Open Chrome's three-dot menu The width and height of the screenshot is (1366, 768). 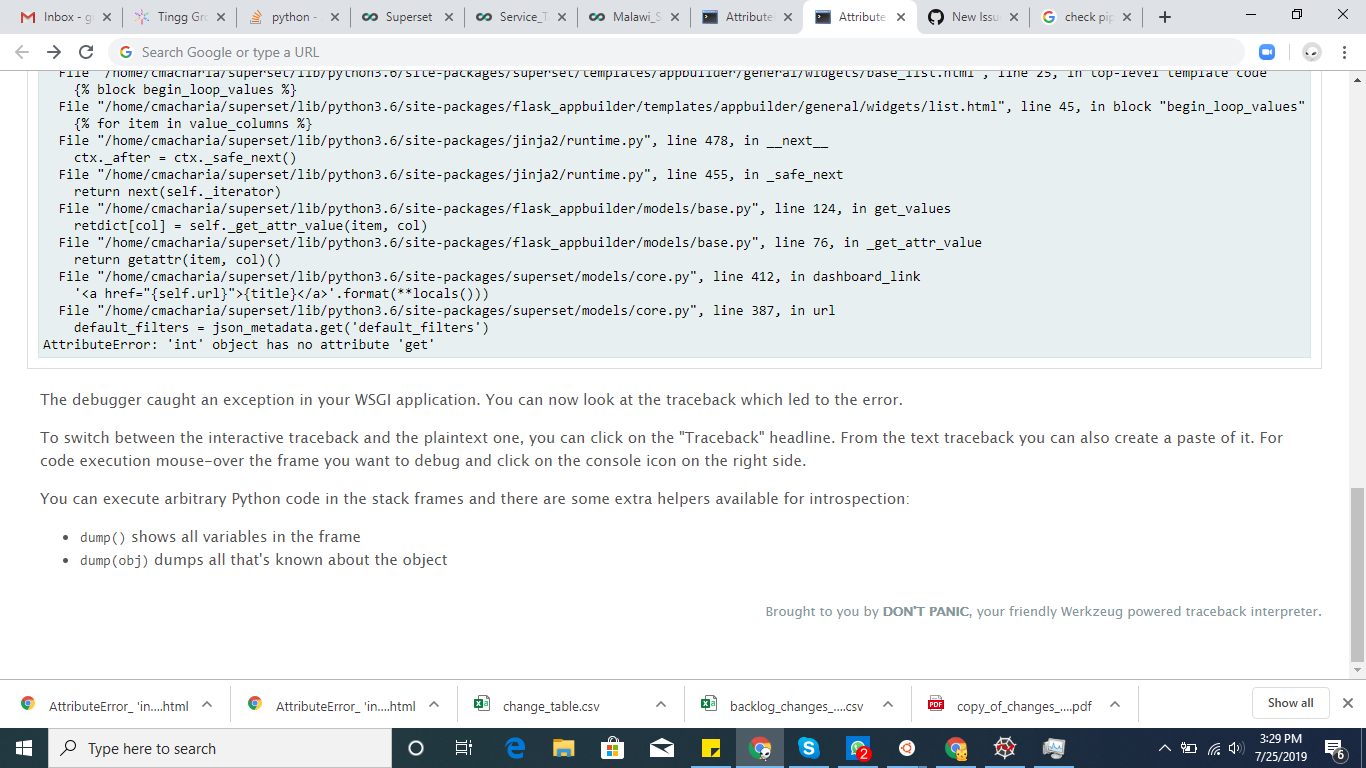(x=1345, y=51)
